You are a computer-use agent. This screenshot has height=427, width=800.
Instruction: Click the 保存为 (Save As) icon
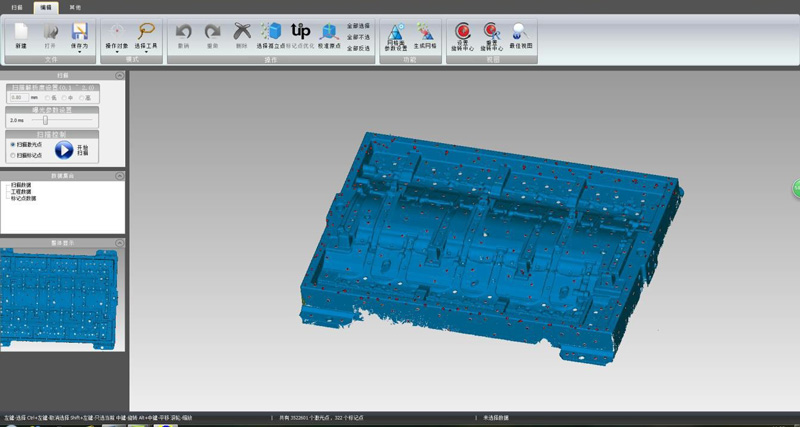point(79,35)
